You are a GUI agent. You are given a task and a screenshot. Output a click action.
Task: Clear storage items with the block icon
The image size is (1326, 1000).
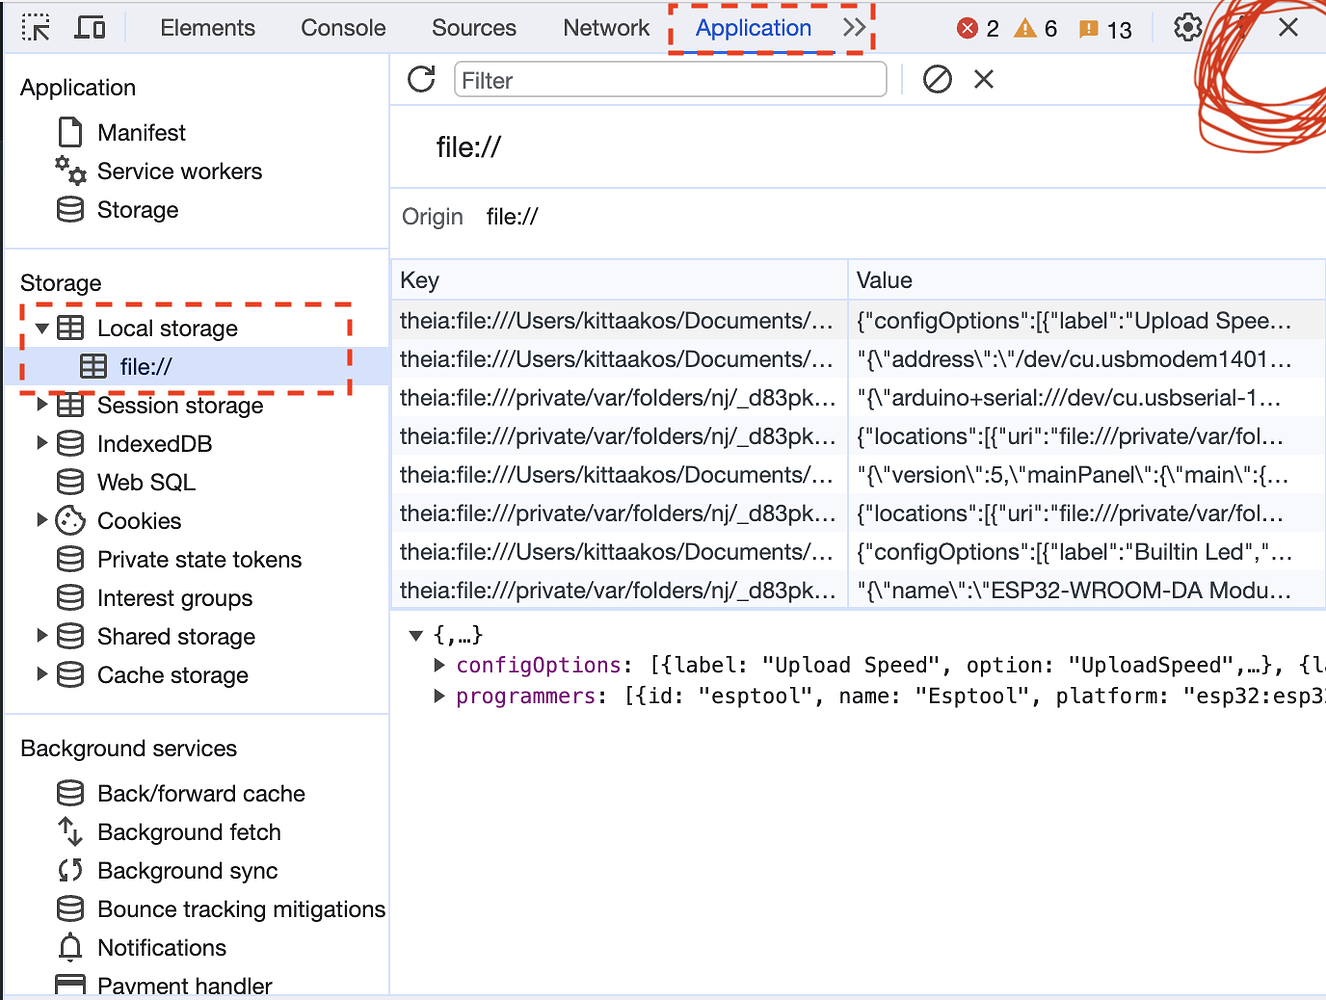(937, 79)
